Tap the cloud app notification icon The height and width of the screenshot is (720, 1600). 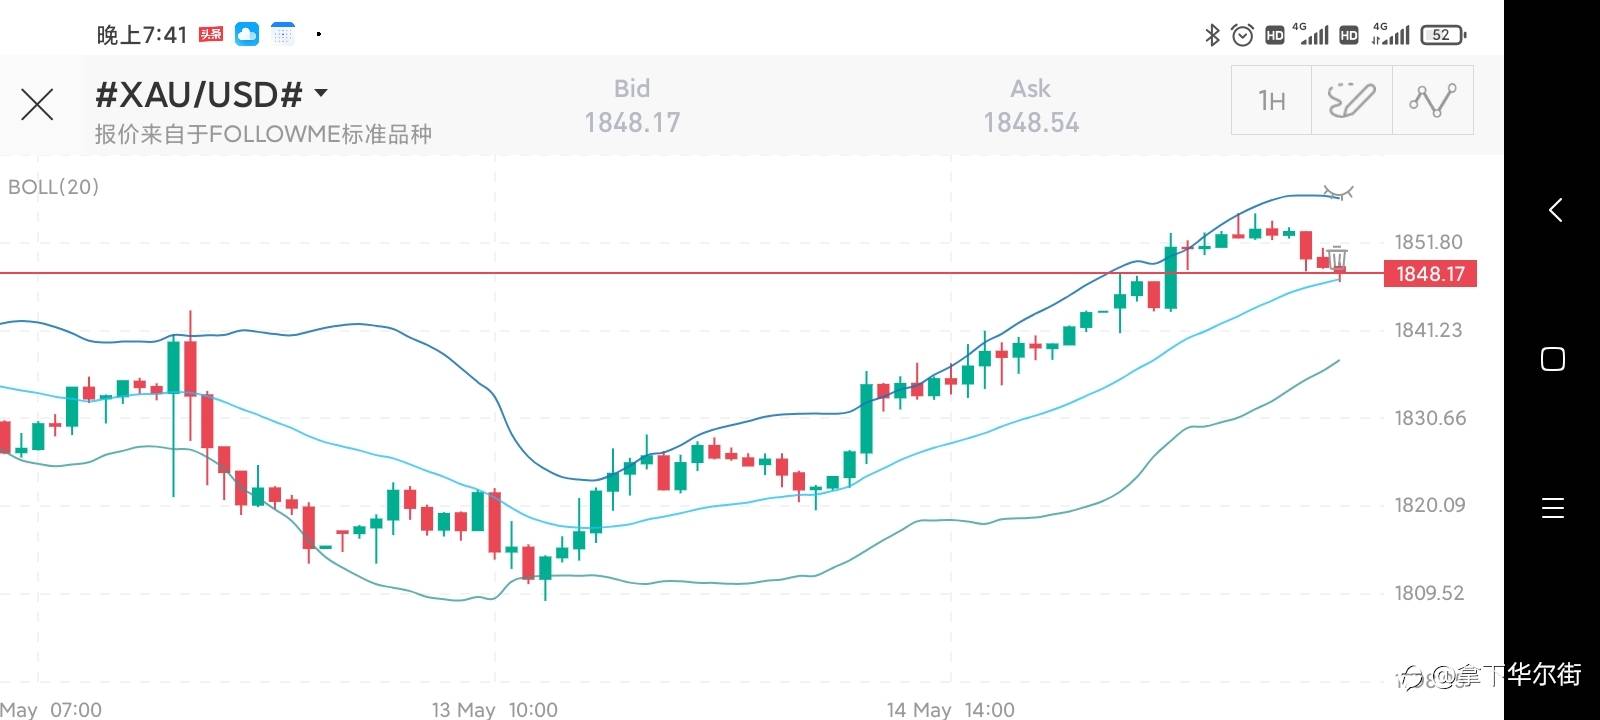click(x=247, y=35)
